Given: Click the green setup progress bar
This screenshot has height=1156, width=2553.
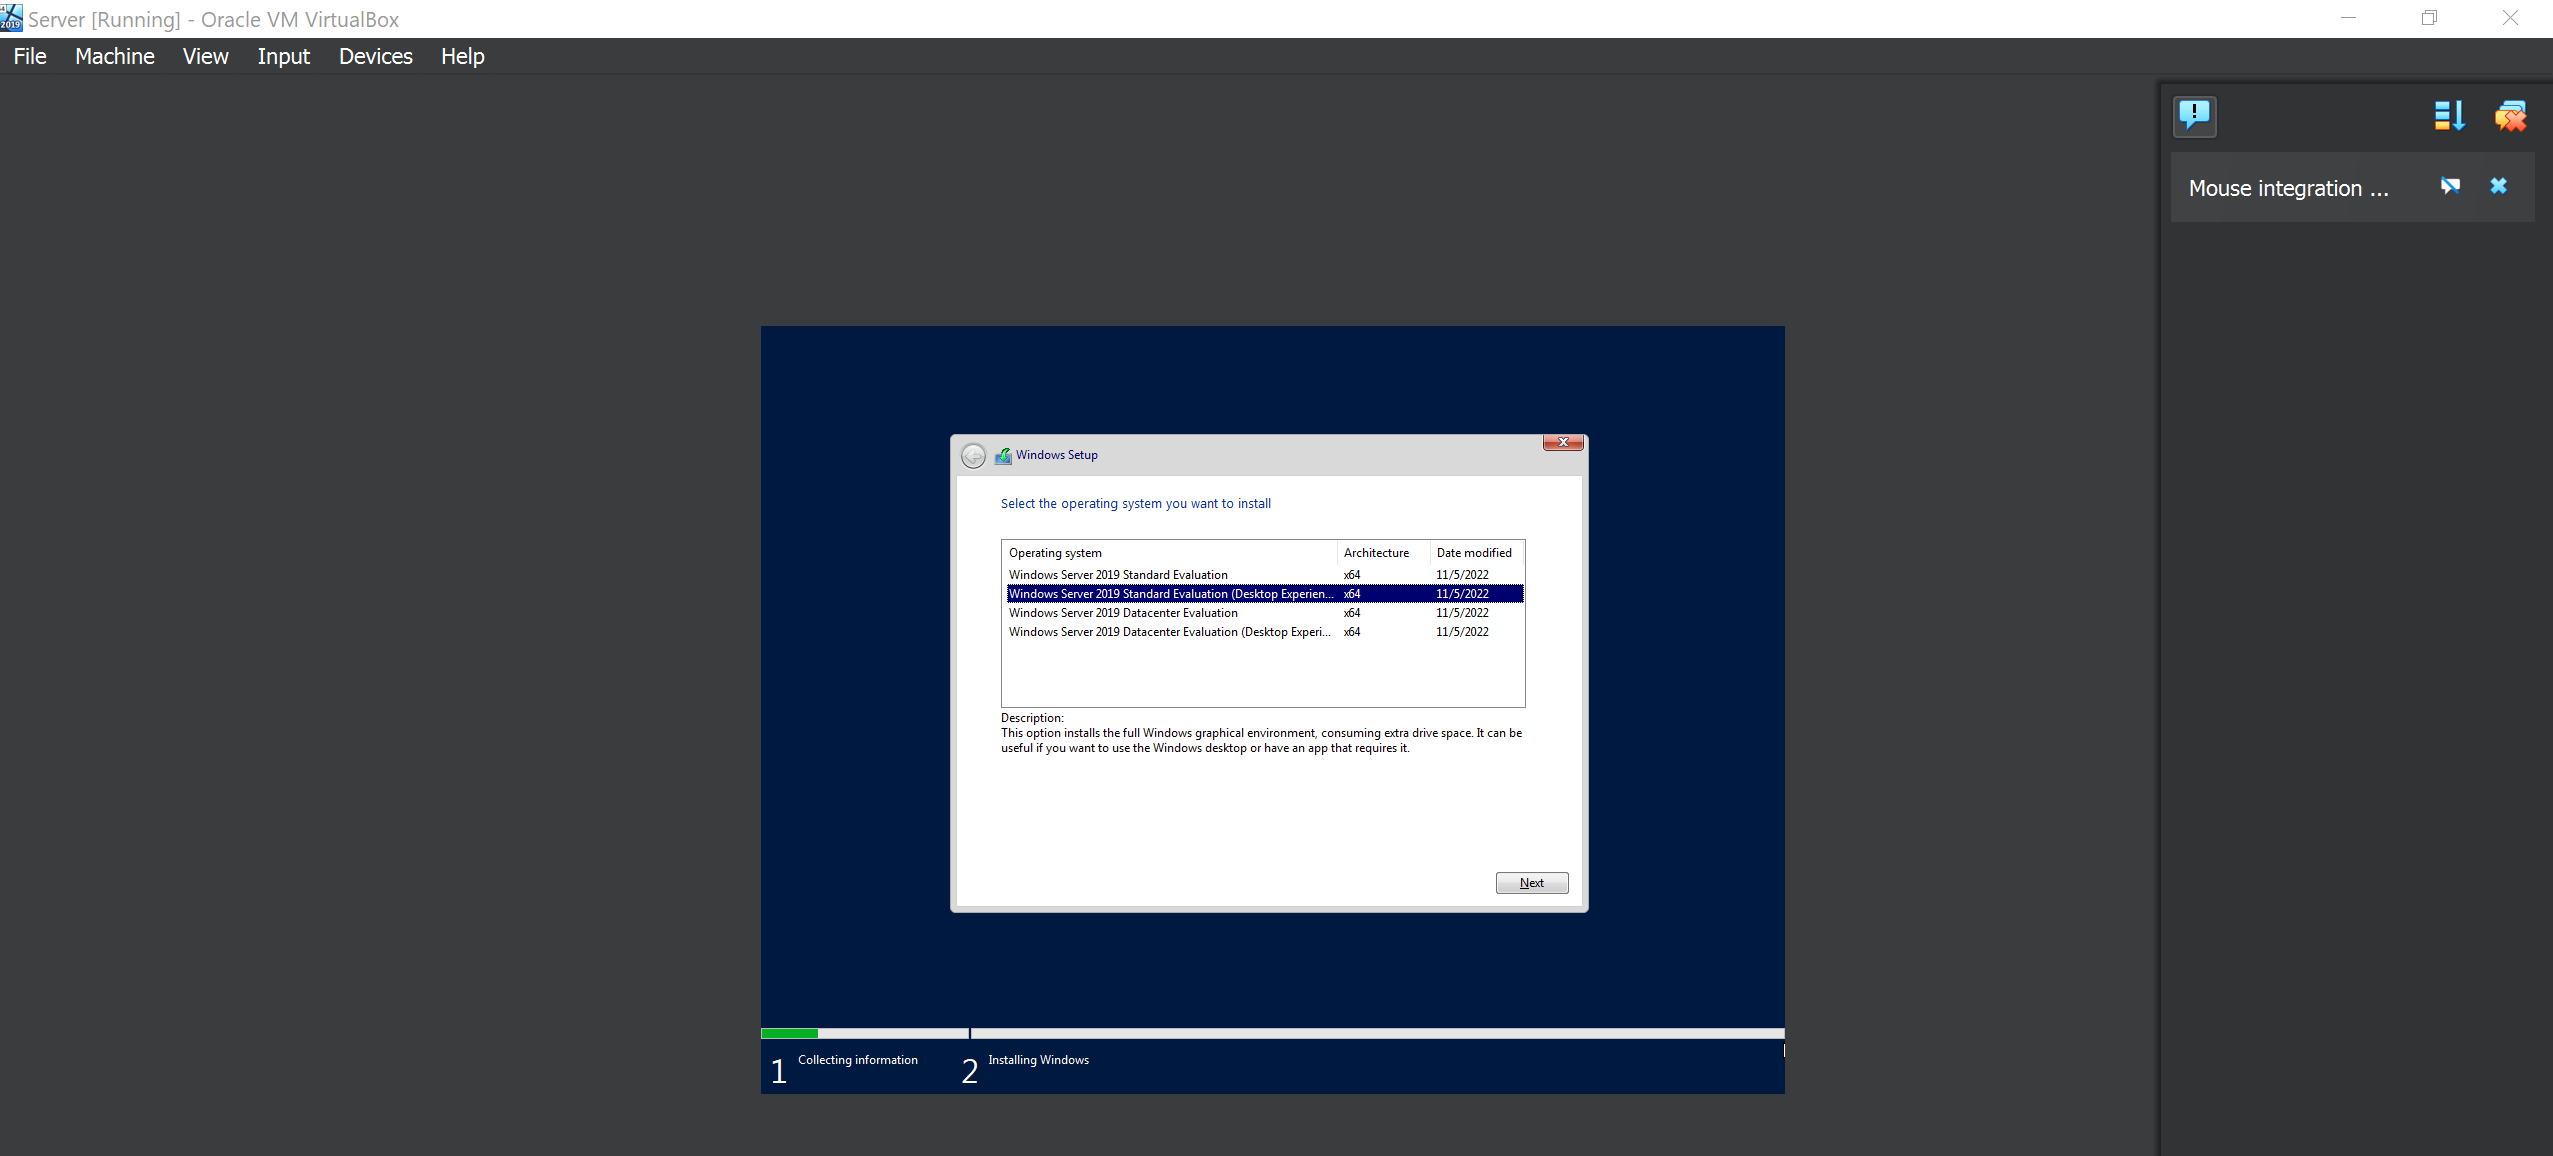Looking at the screenshot, I should point(789,1033).
